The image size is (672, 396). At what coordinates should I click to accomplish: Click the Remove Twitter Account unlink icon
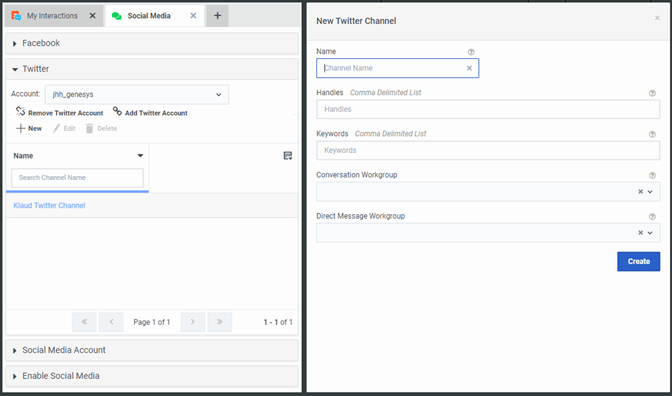click(21, 111)
